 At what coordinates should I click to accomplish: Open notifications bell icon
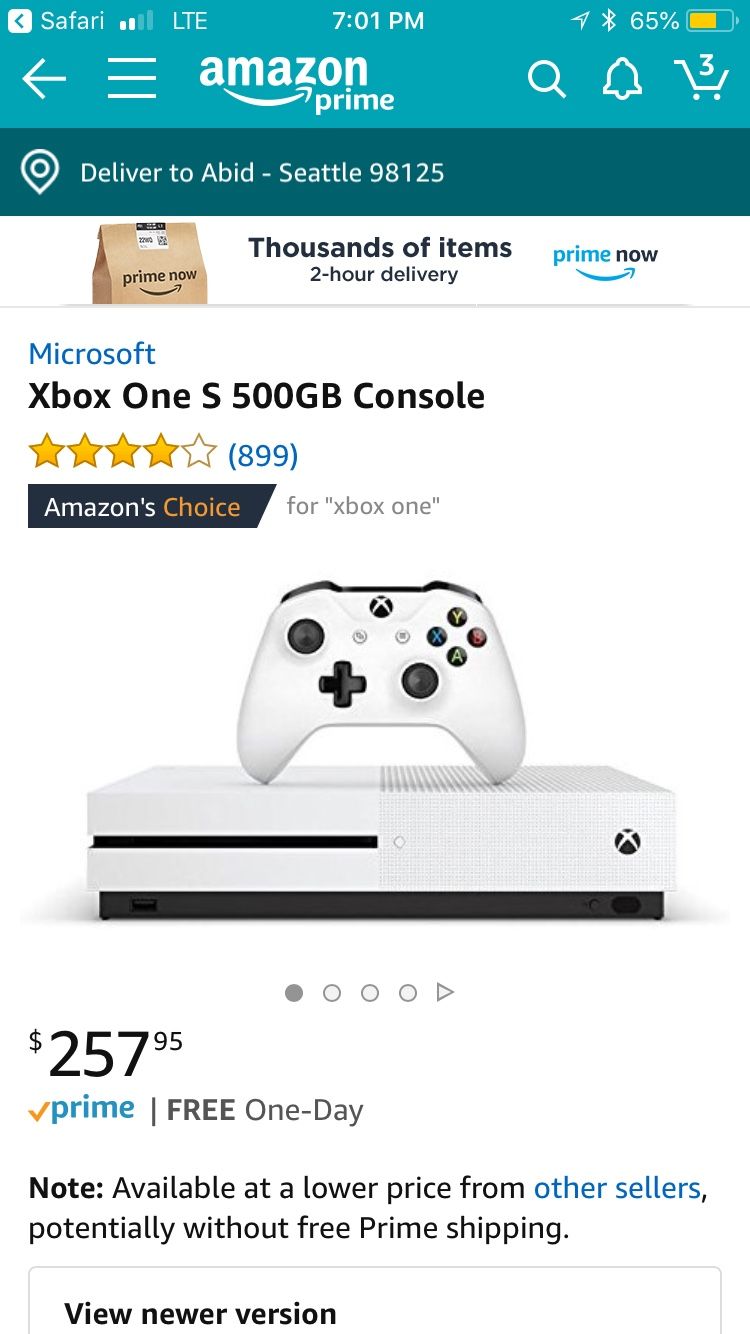(x=621, y=79)
